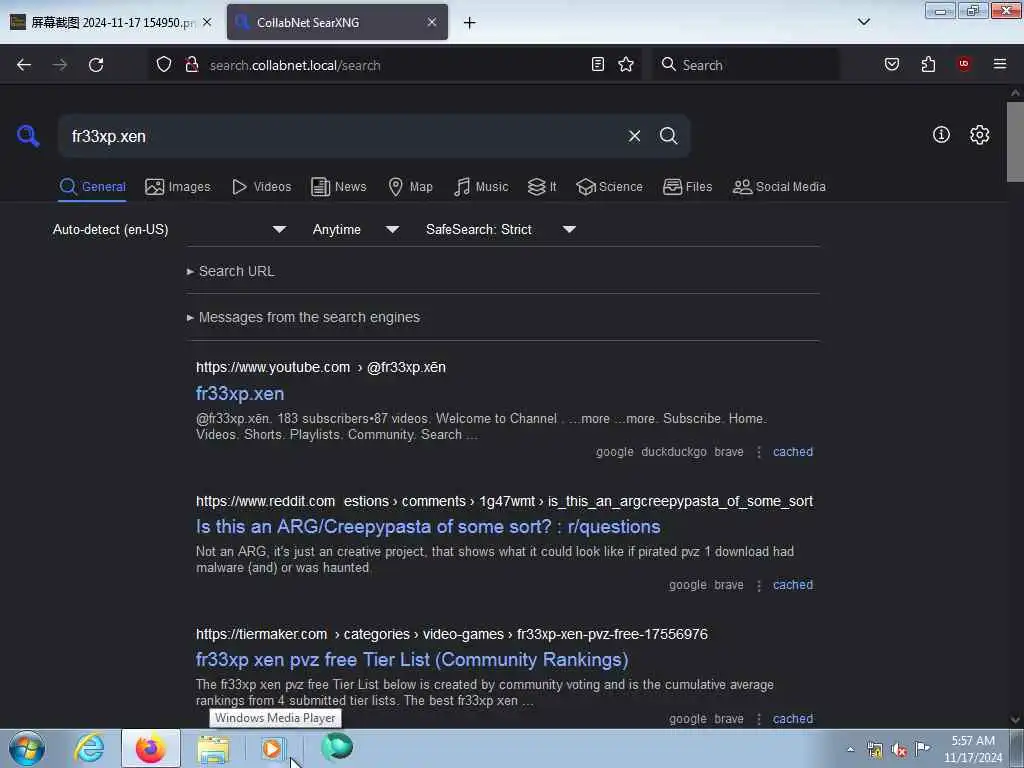Image resolution: width=1024 pixels, height=768 pixels.
Task: Open the tracking protection shield icon
Action: pos(164,64)
